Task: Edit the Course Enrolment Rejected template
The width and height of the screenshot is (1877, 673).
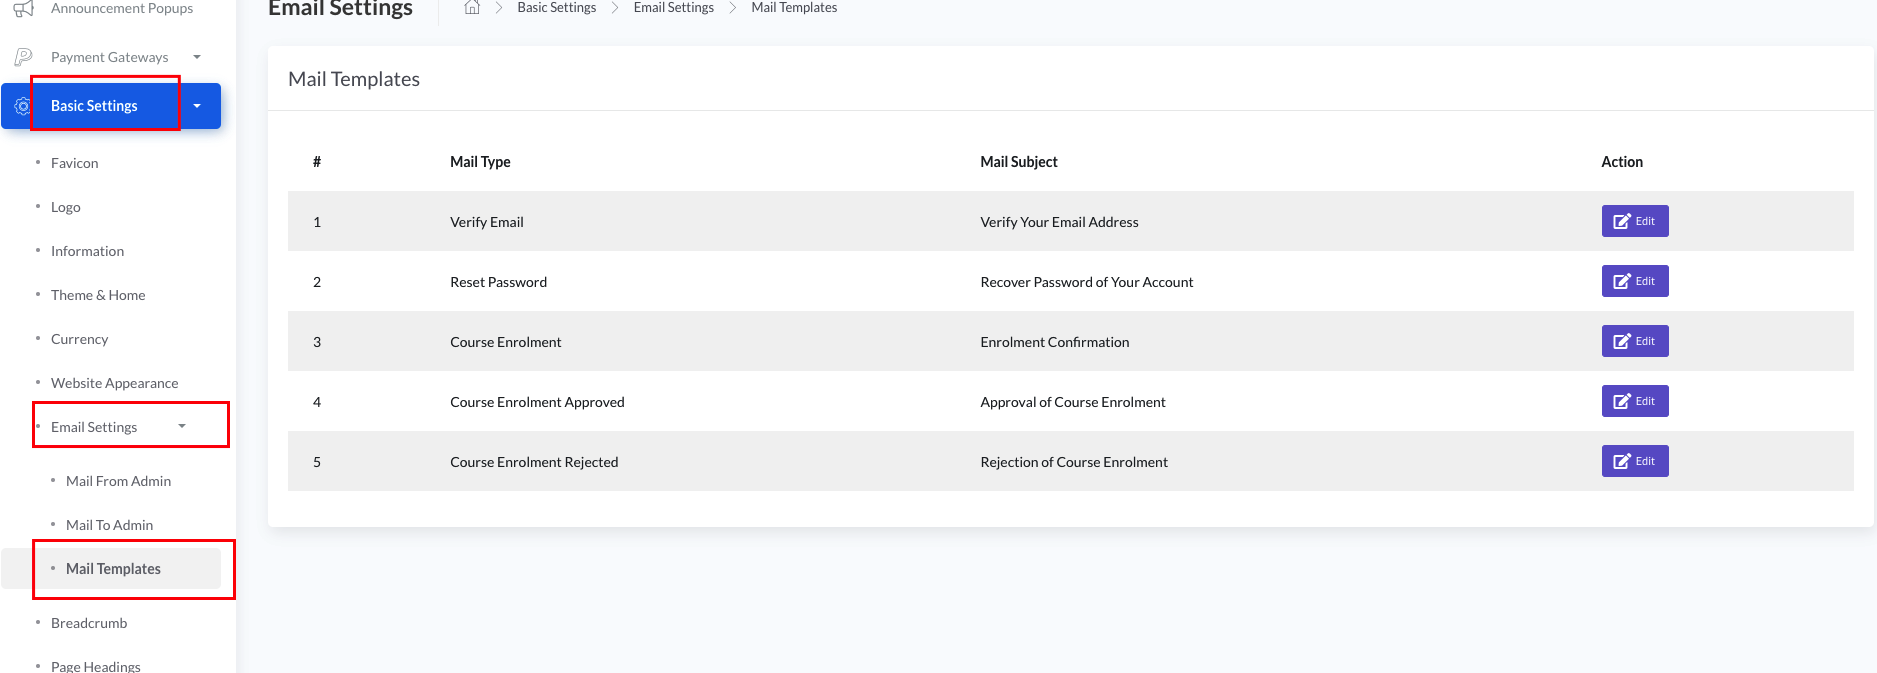Action: point(1634,461)
